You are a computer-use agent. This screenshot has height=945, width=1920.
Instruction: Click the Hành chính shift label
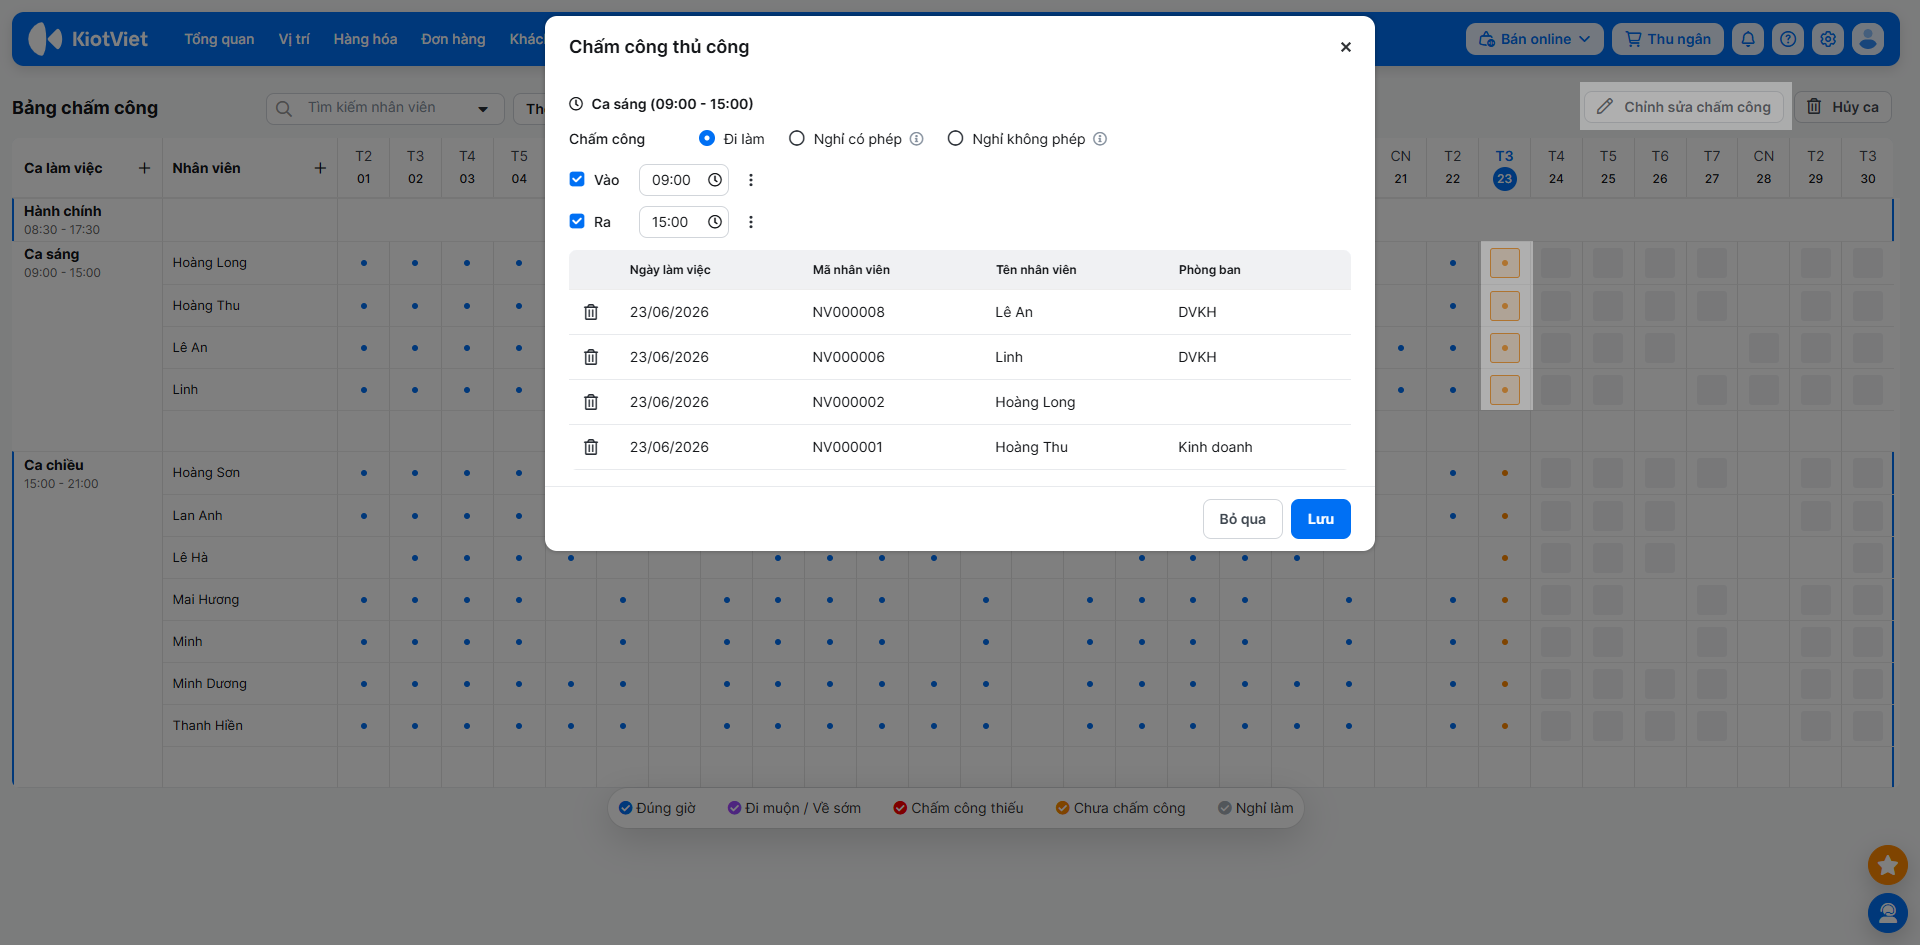pos(63,211)
